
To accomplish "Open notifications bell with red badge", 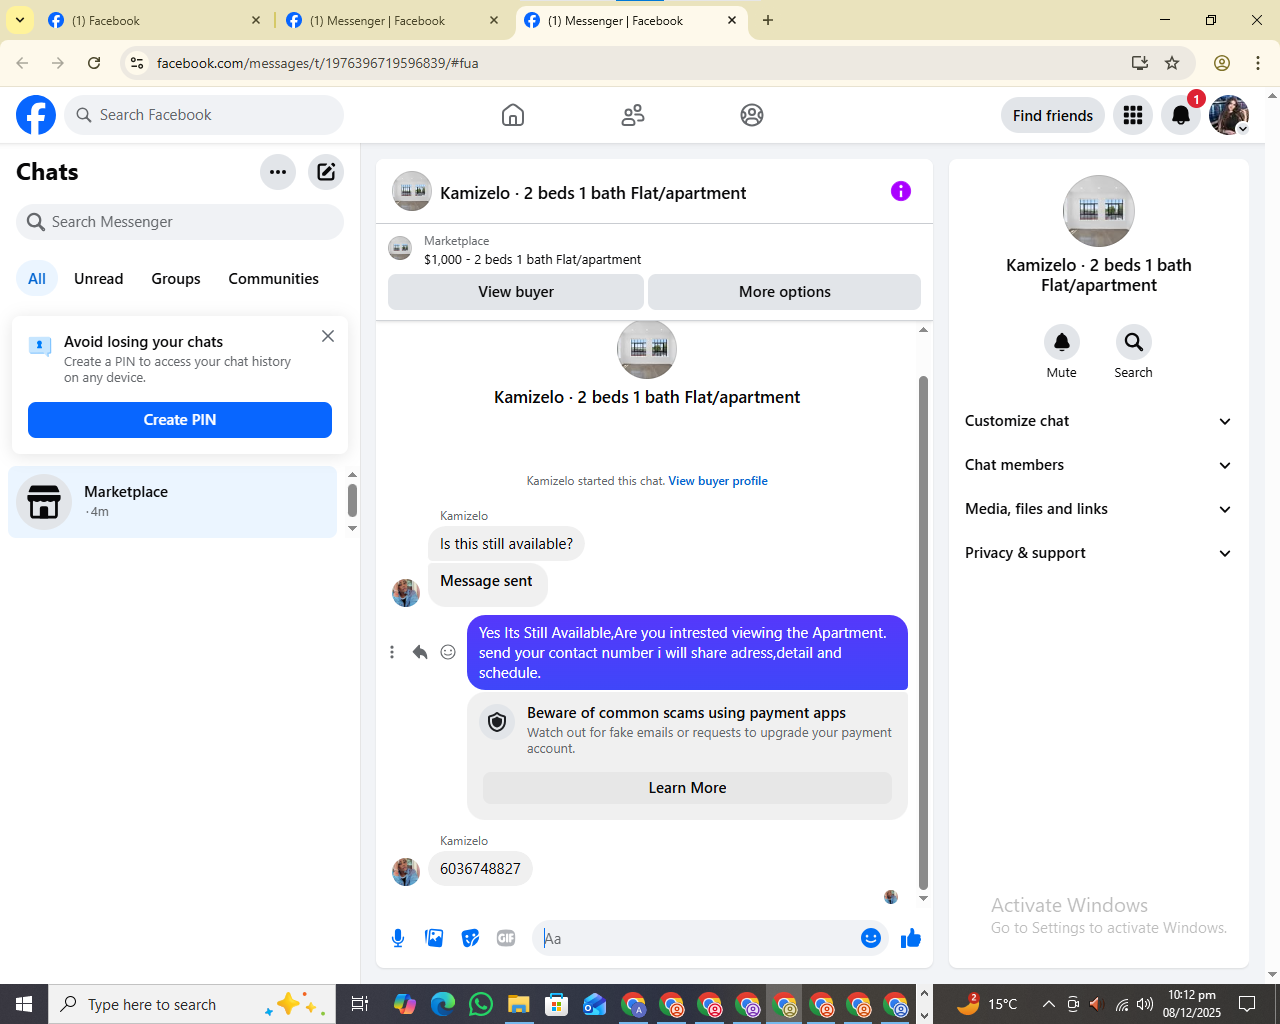I will tap(1181, 115).
